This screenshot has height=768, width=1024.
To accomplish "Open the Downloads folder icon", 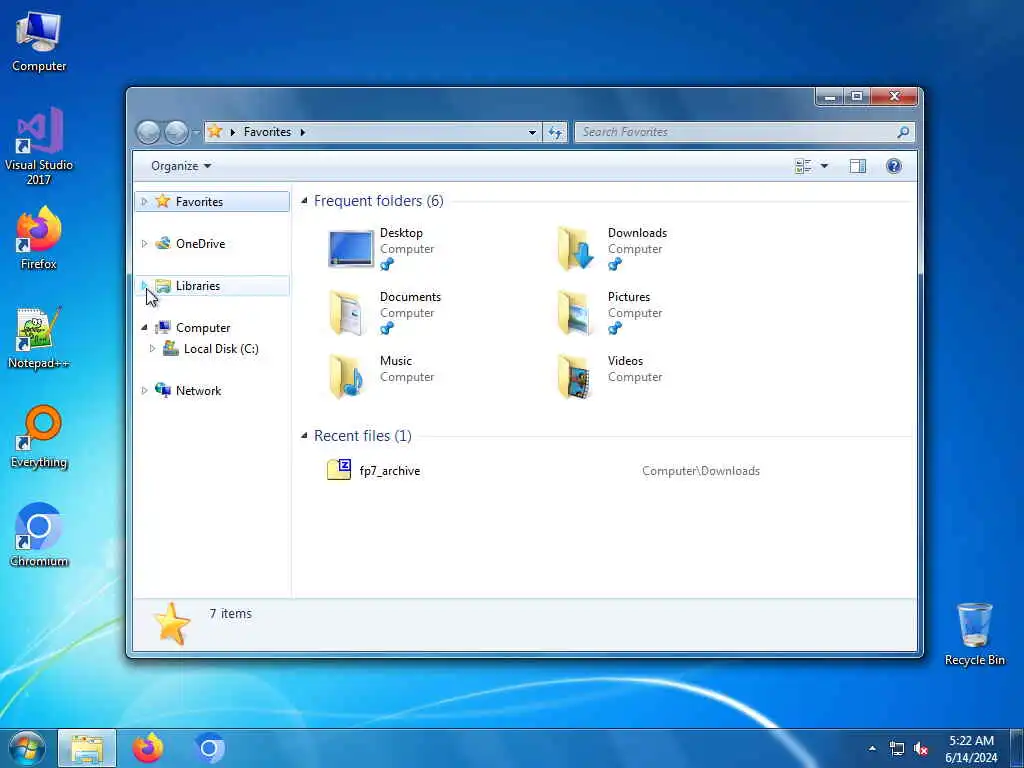I will pyautogui.click(x=575, y=248).
